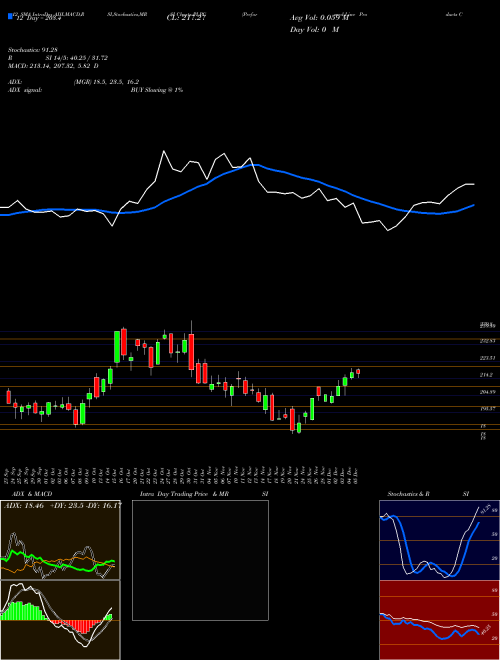The width and height of the screenshot is (500, 660).
Task: Click the last red candlestick on the chart
Action: (358, 372)
